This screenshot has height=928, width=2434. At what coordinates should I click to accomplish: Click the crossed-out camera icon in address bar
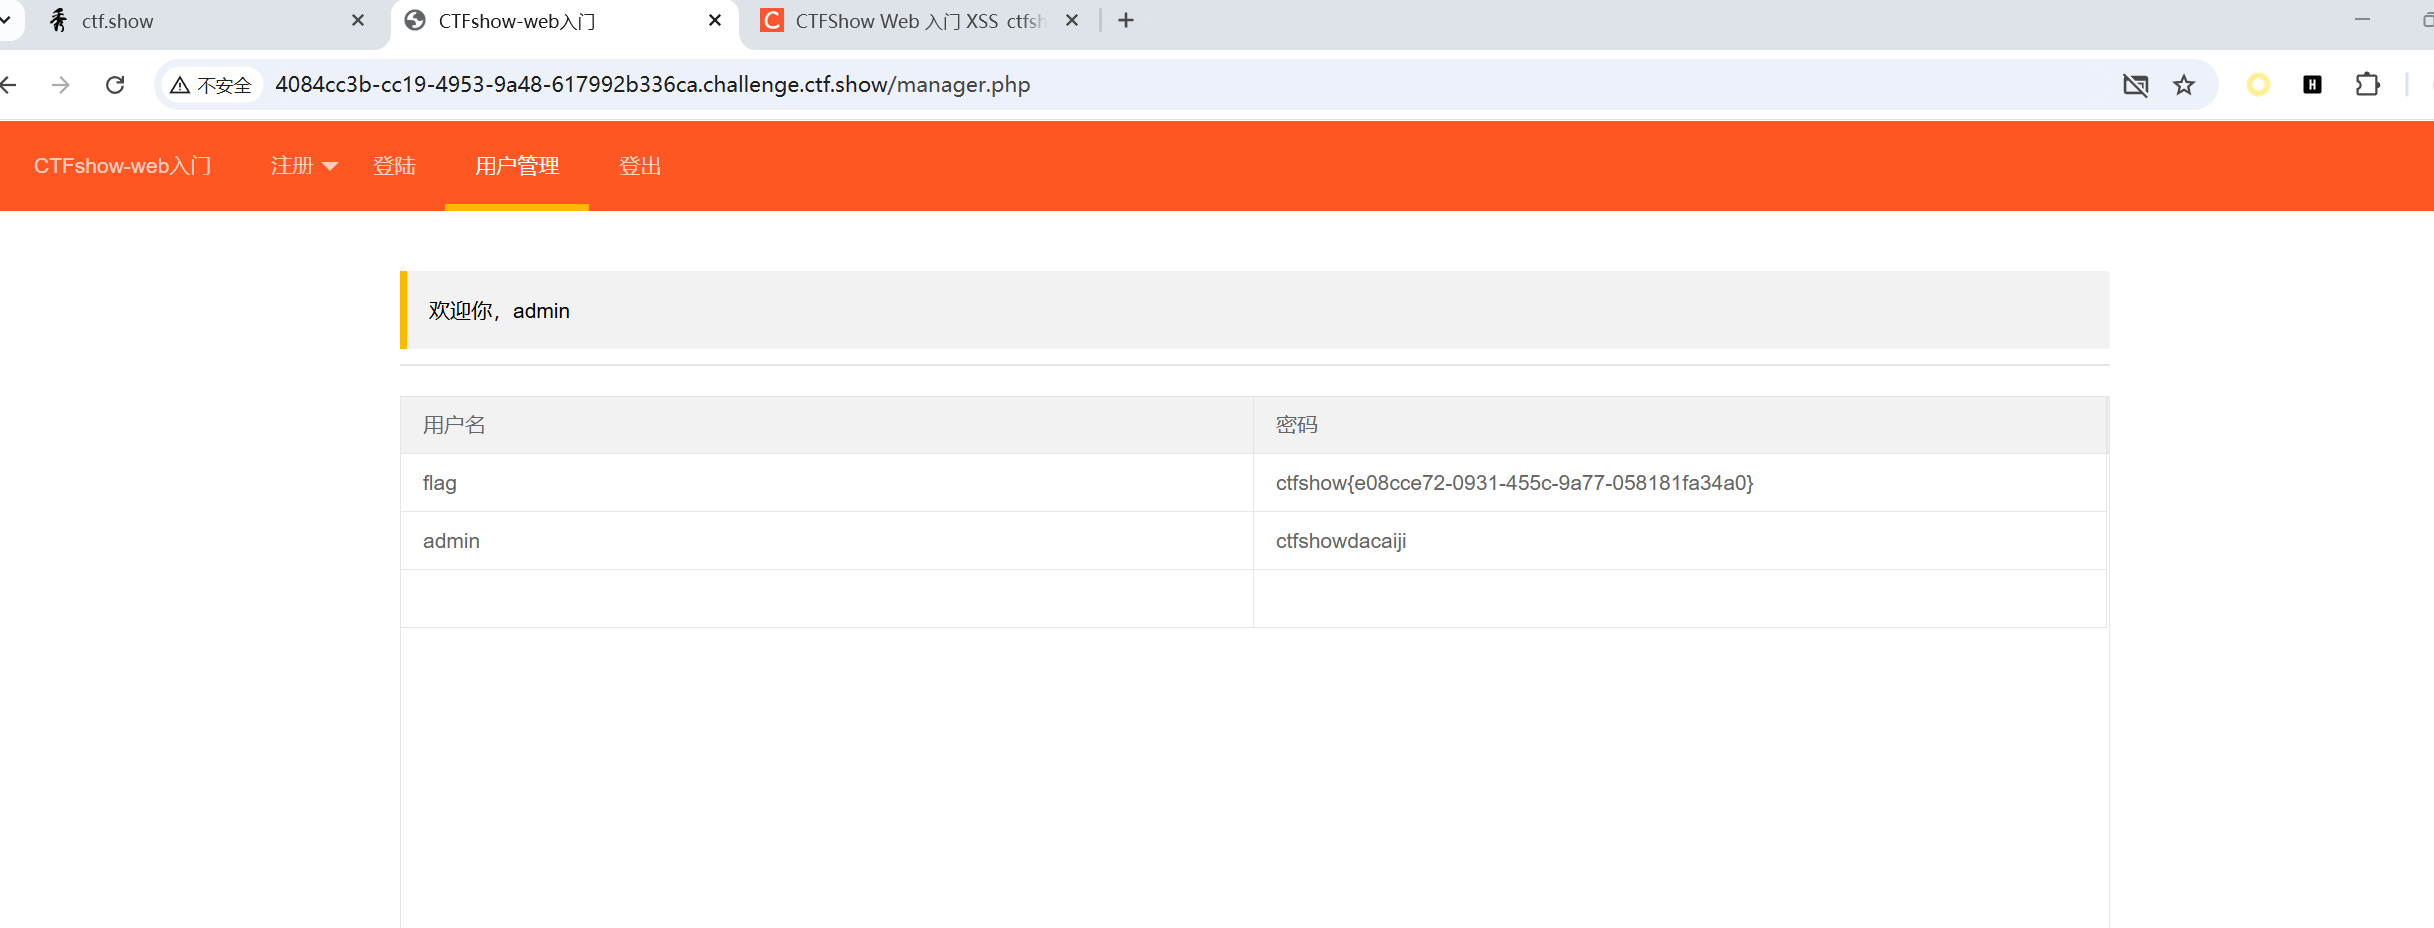(2135, 85)
